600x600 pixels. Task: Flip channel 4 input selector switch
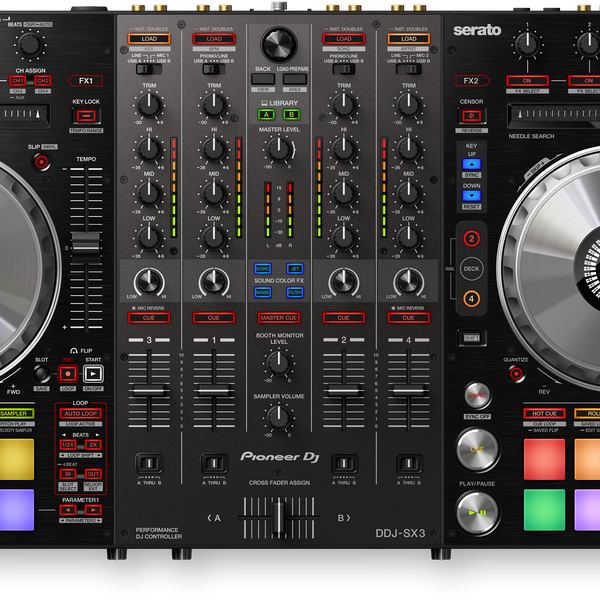pyautogui.click(x=409, y=69)
